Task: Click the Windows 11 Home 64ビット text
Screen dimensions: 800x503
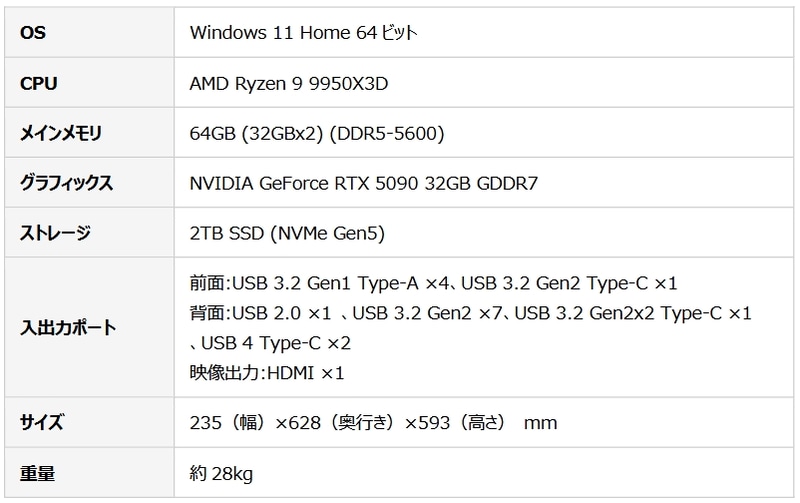Action: pyautogui.click(x=303, y=33)
